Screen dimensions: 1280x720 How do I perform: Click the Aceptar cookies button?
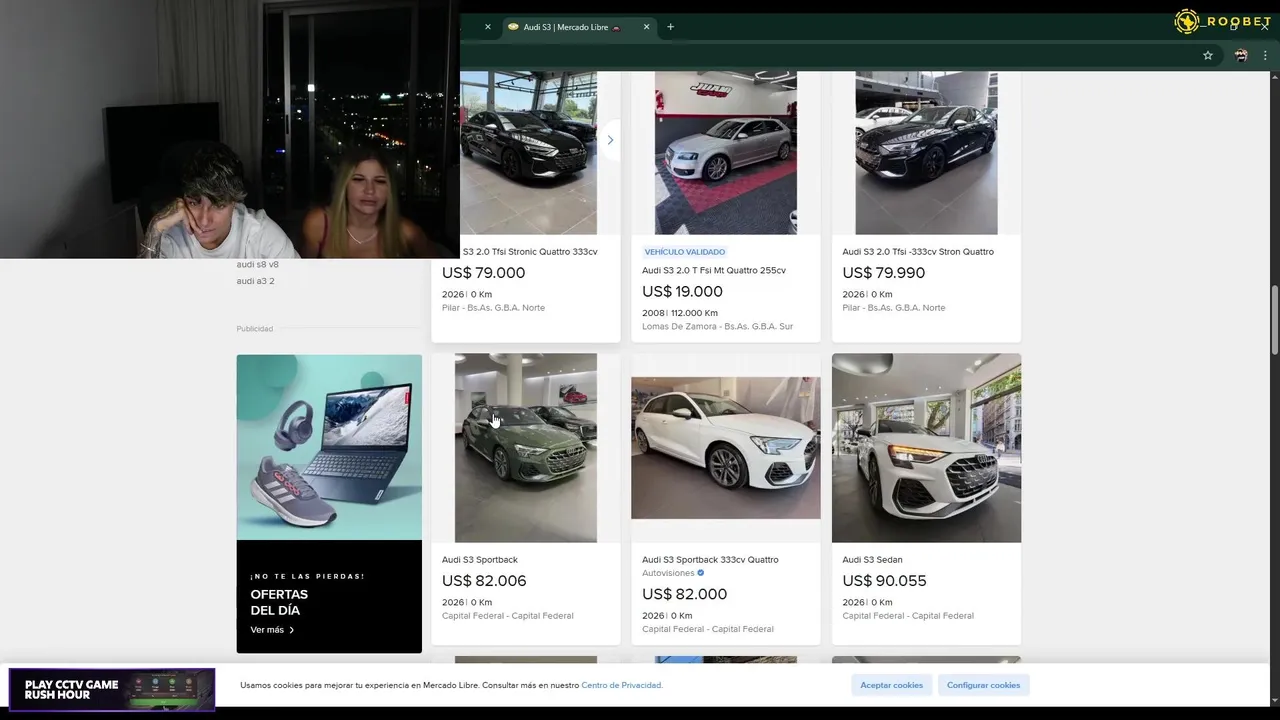892,685
